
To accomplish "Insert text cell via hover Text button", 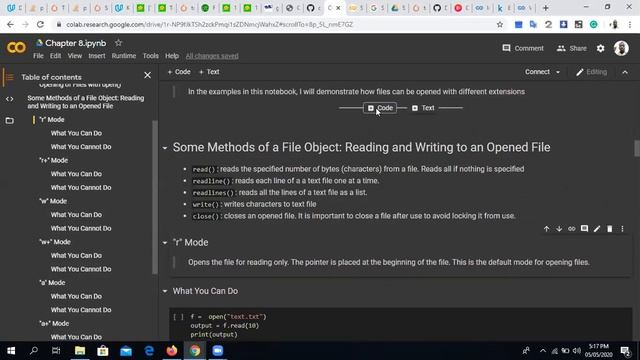I will 423,108.
